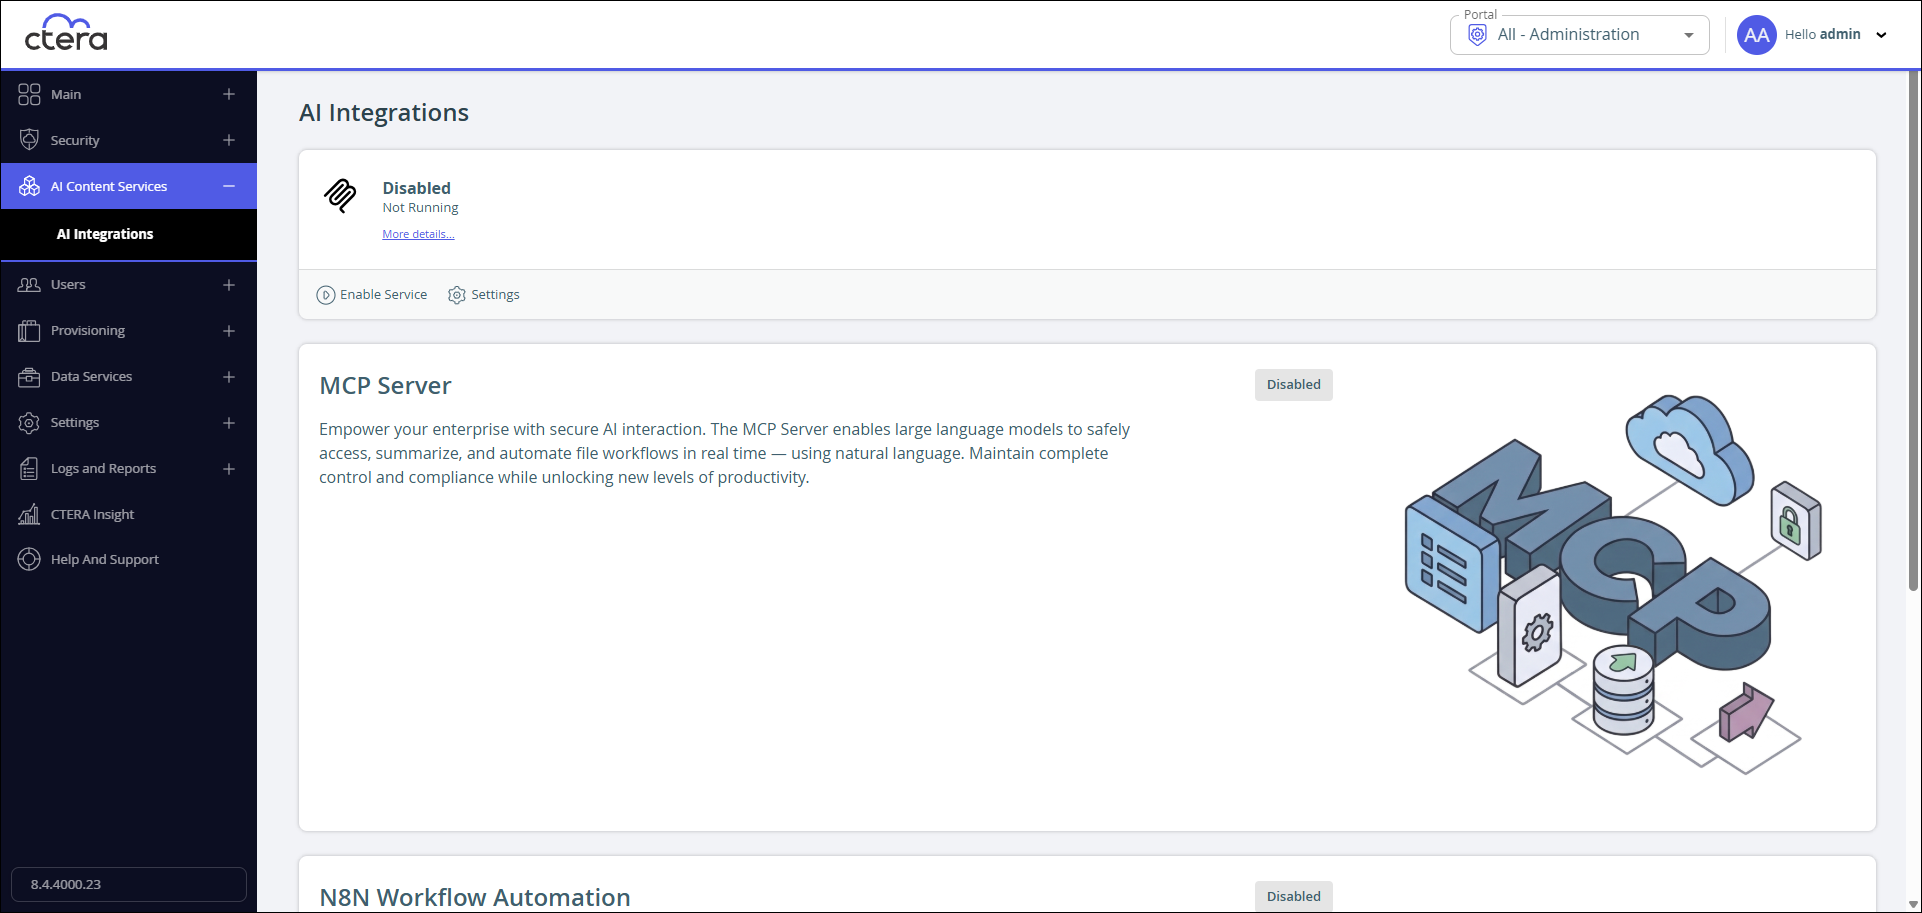Screen dimensions: 1922x913
Task: Click the Logs and Reports document icon
Action: 29,469
